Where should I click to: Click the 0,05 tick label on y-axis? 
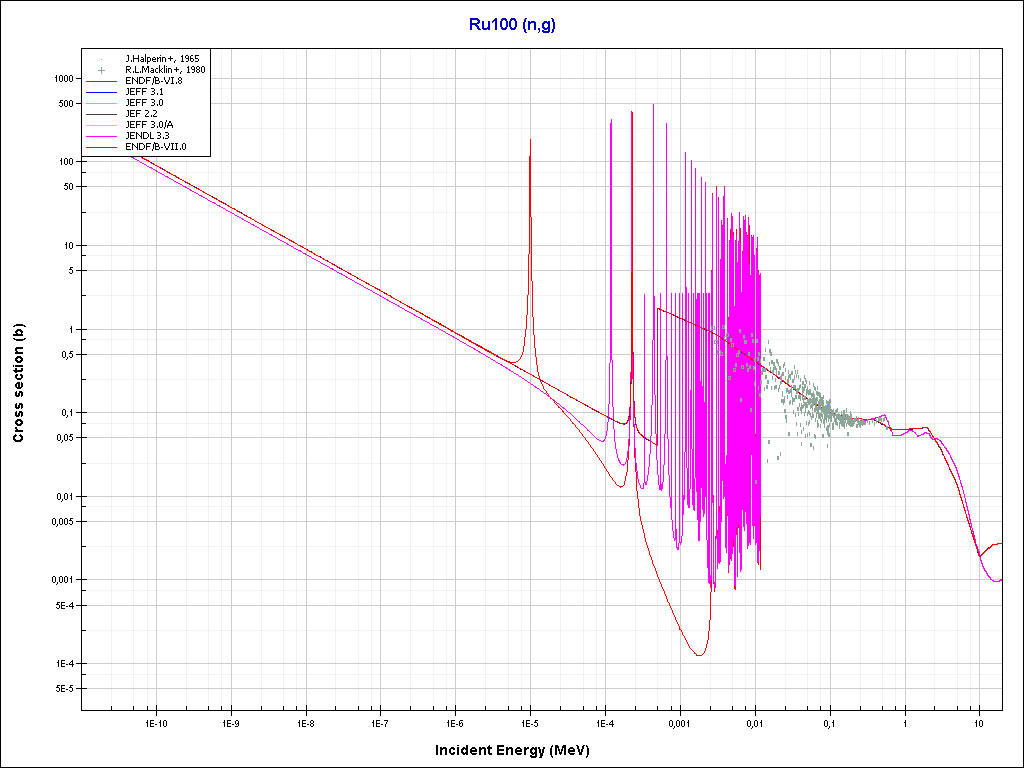click(64, 438)
